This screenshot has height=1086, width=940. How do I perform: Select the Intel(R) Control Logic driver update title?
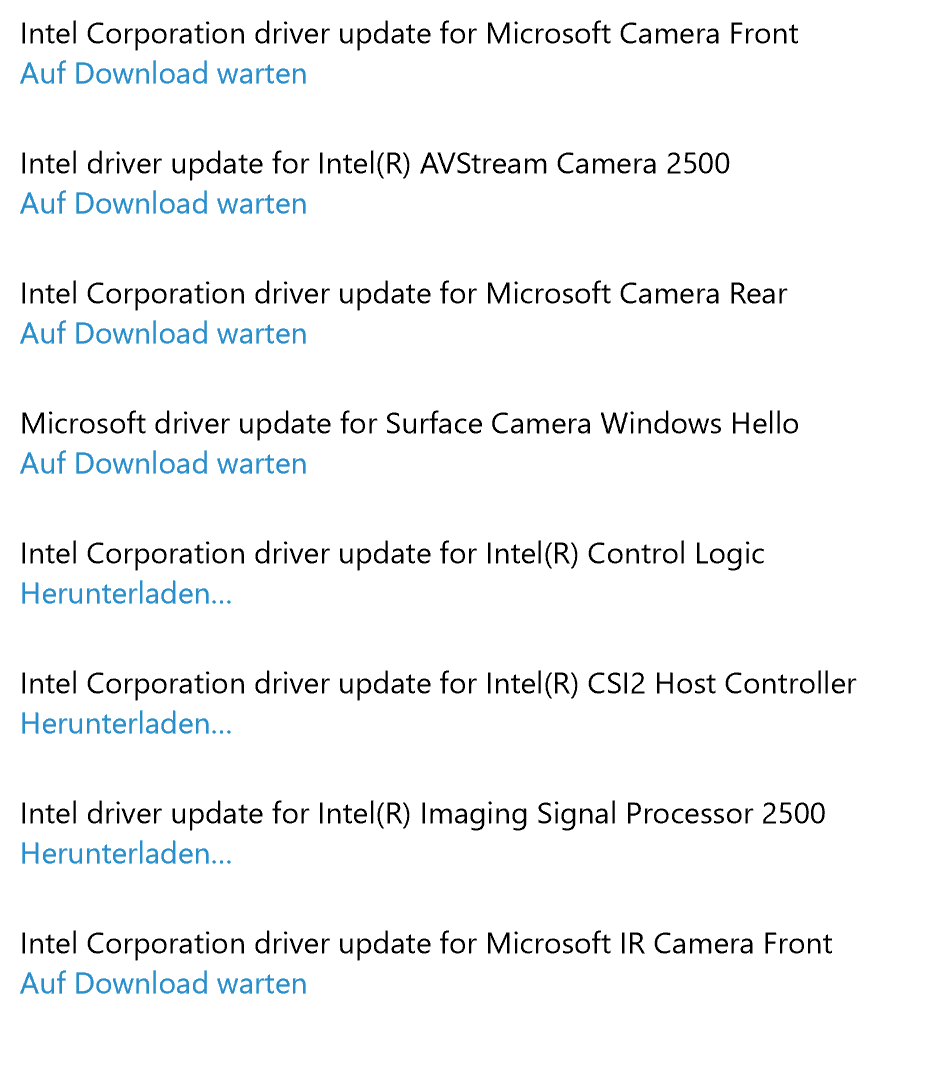coord(392,554)
